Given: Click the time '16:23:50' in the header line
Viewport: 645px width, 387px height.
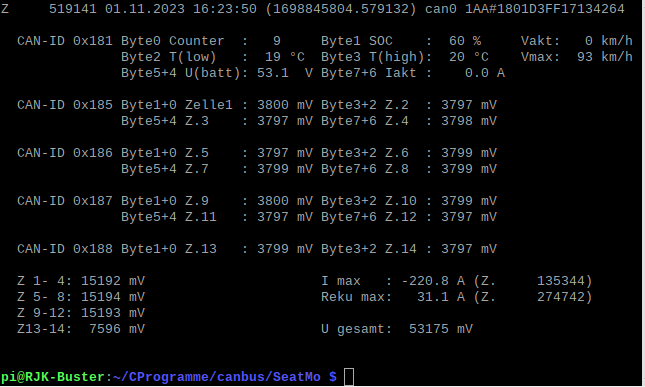Looking at the screenshot, I should coord(225,9).
